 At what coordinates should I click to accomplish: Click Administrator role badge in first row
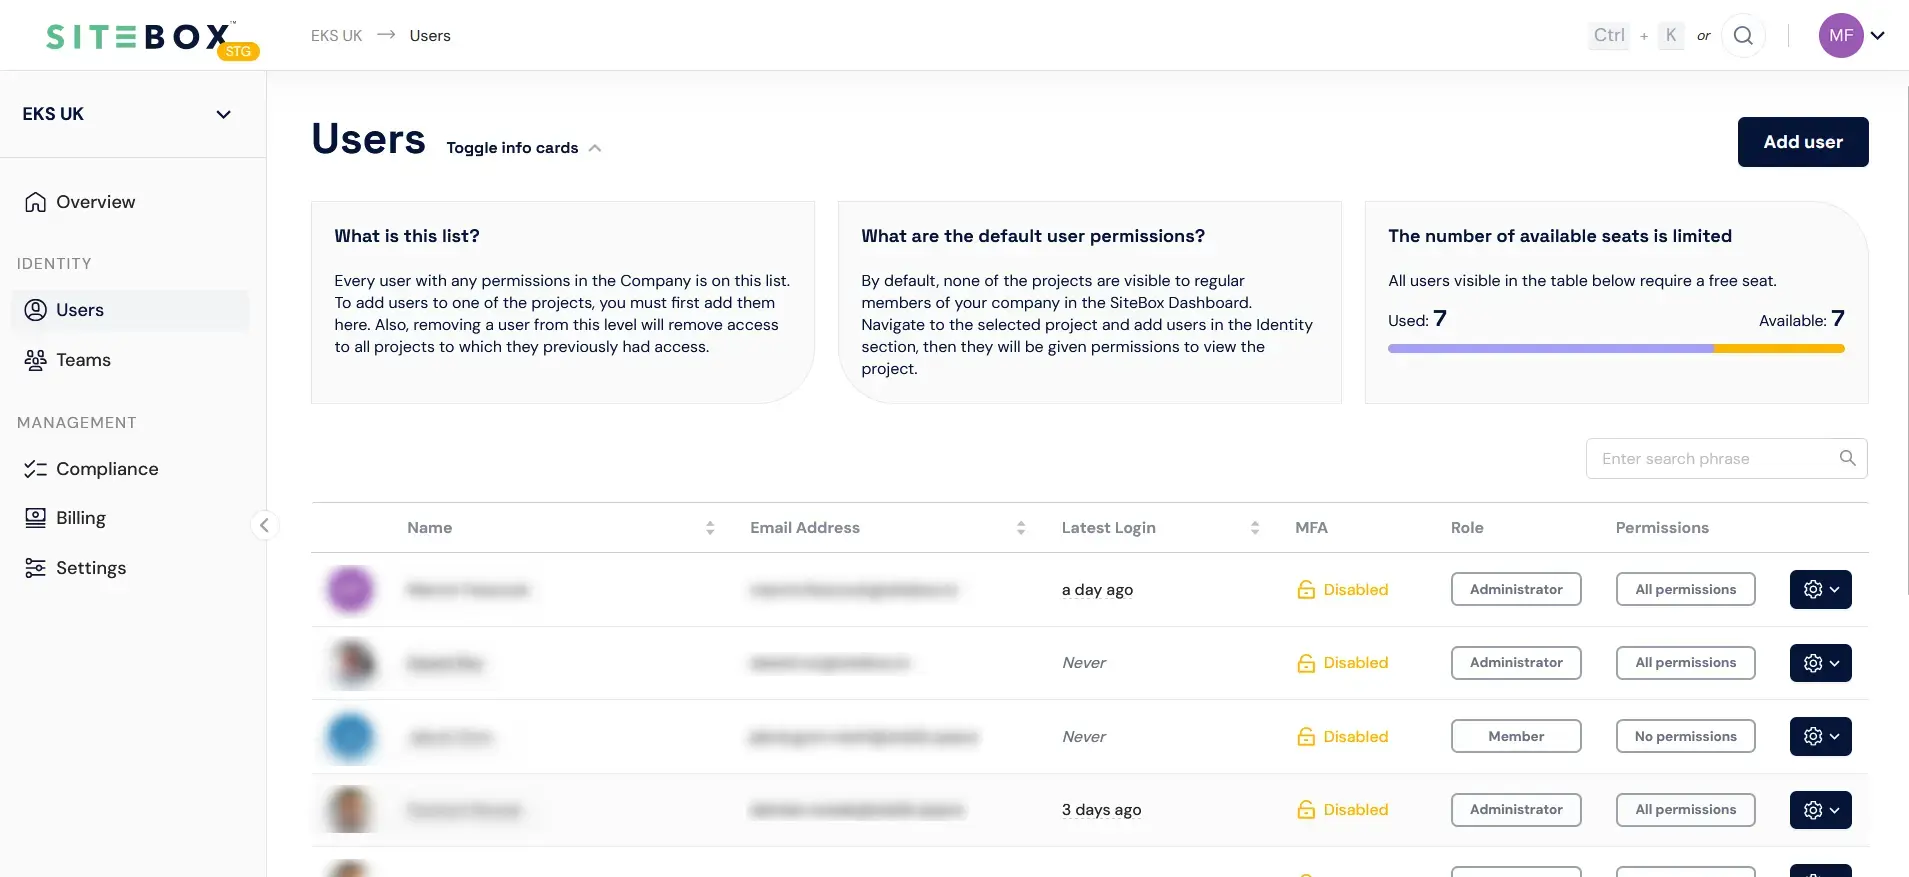pos(1516,590)
